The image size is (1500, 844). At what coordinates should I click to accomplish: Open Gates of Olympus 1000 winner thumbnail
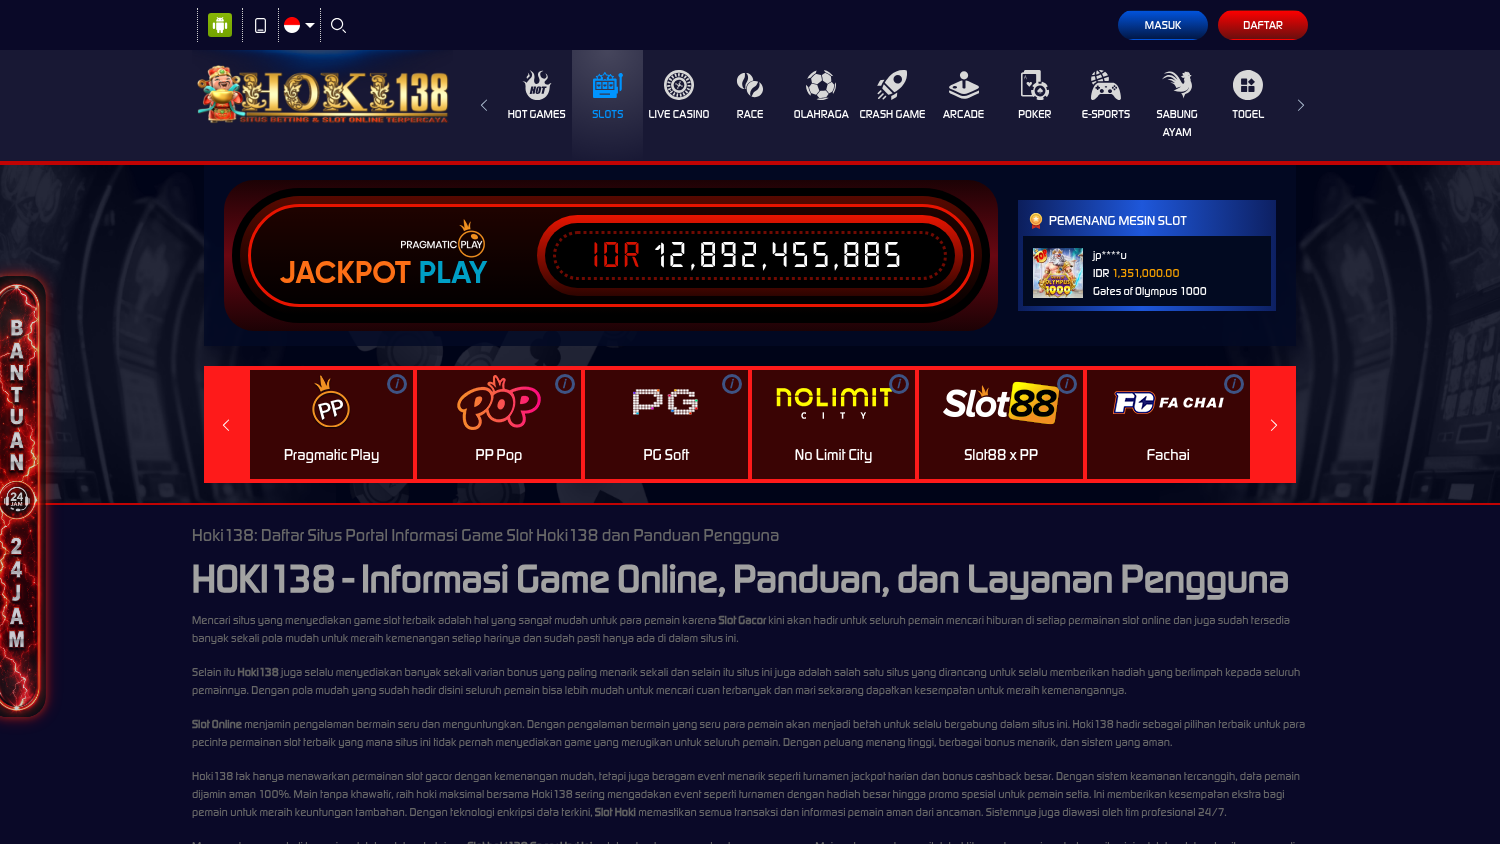pos(1058,273)
